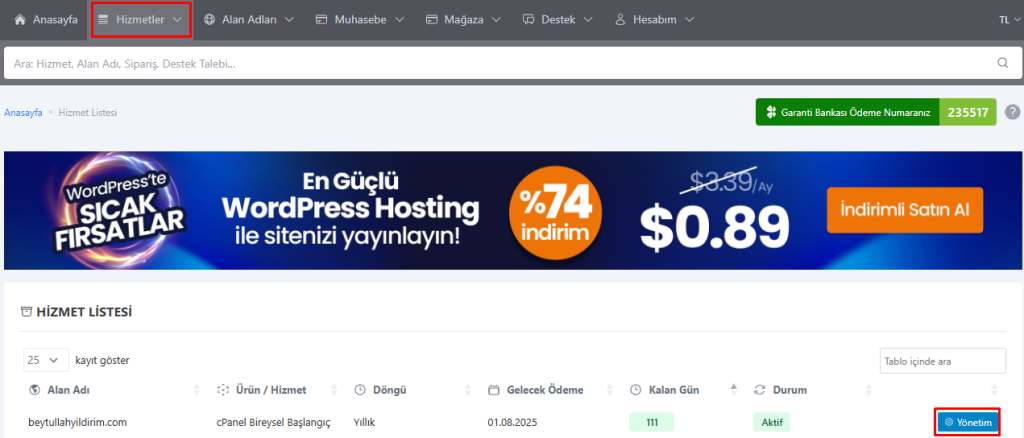This screenshot has width=1024, height=438.
Task: Open the 25 records-per-page dropdown
Action: [46, 360]
